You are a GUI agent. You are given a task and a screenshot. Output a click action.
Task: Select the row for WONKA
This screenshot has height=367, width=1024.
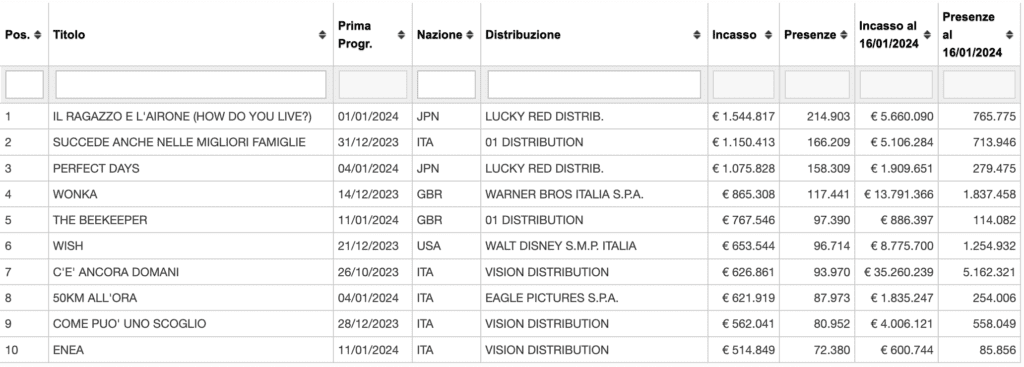510,194
